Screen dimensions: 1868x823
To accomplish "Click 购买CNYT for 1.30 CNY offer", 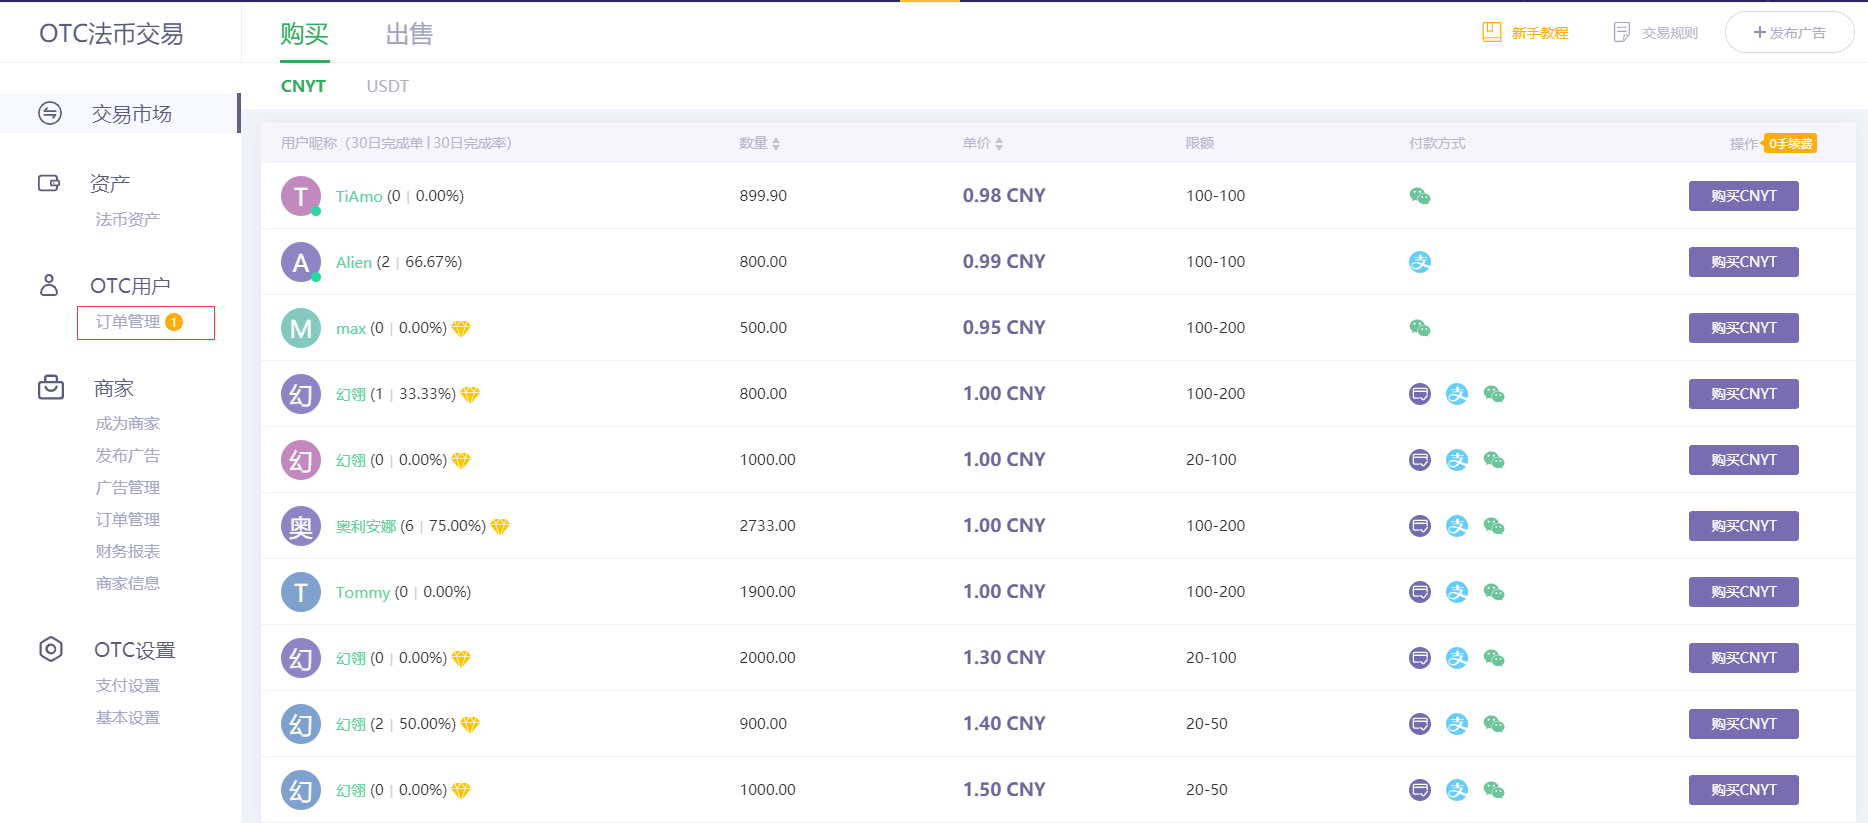I will (x=1743, y=658).
